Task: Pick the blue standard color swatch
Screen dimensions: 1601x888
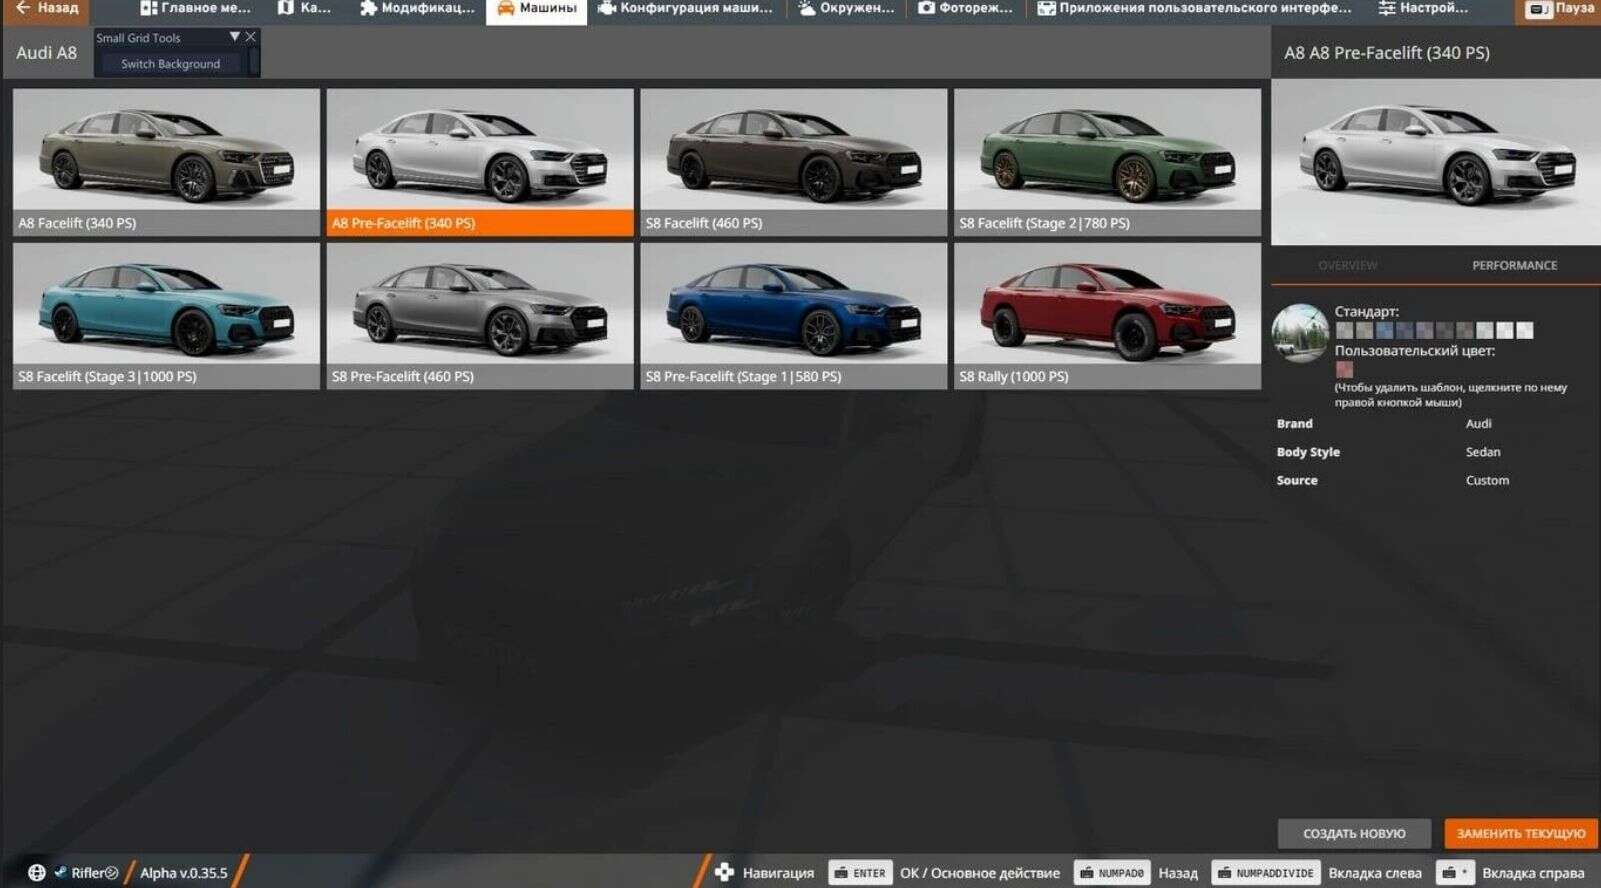Action: pyautogui.click(x=1384, y=331)
